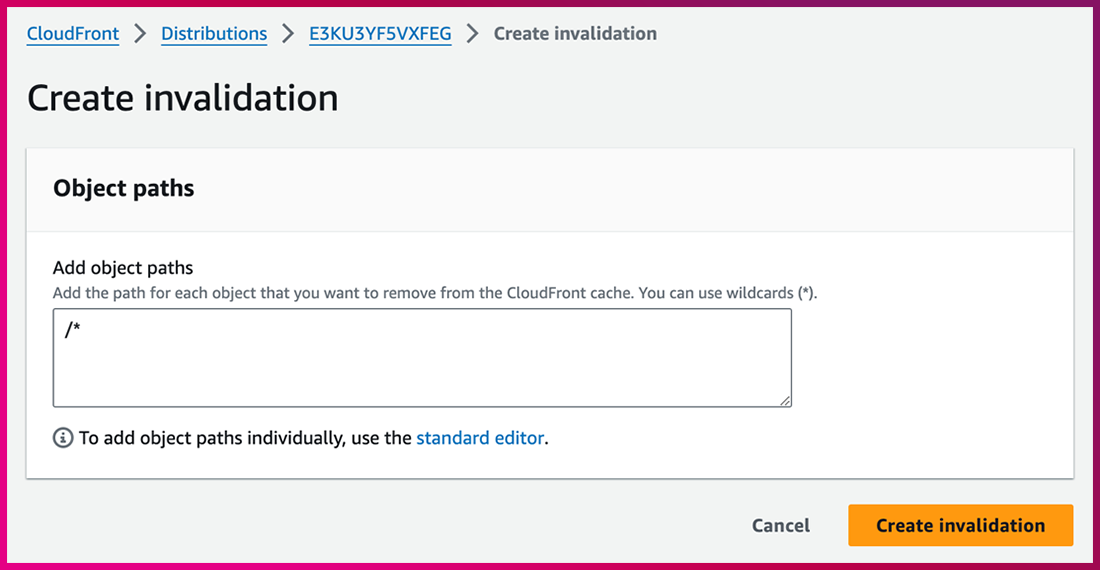
Task: Click the Create invalidation page heading
Action: pos(182,98)
